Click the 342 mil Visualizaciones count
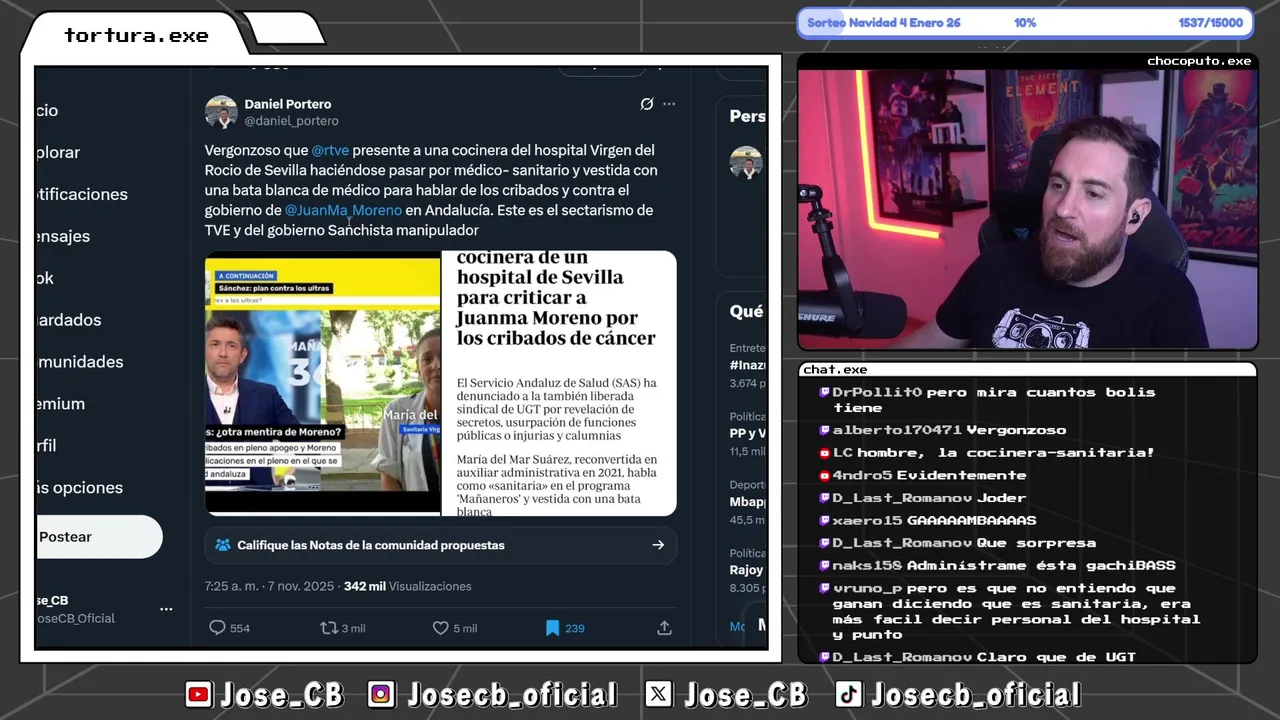1280x720 pixels. (x=408, y=586)
